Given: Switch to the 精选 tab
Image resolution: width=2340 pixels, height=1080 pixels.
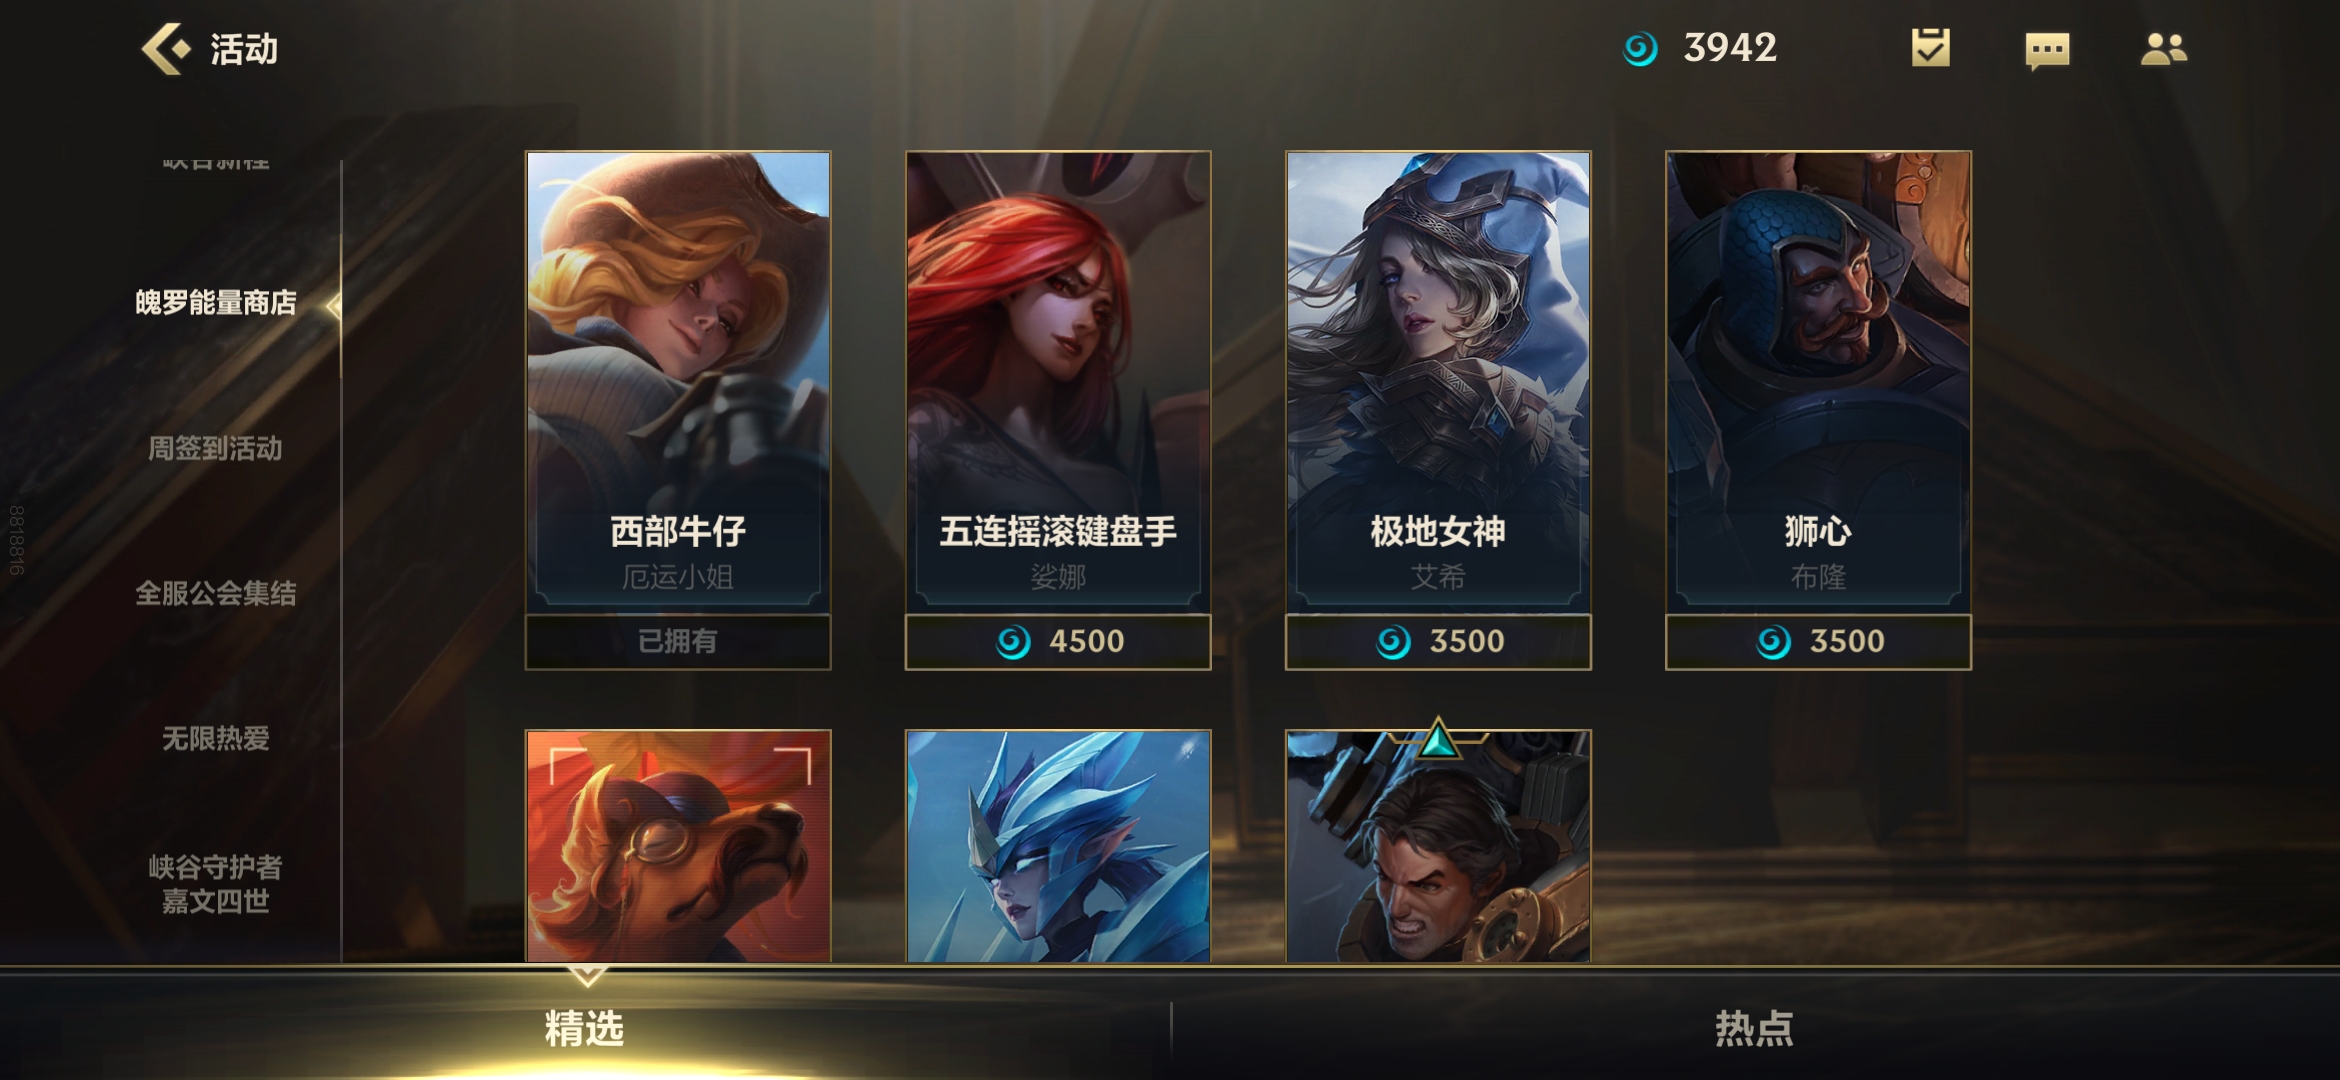Looking at the screenshot, I should pos(585,1028).
